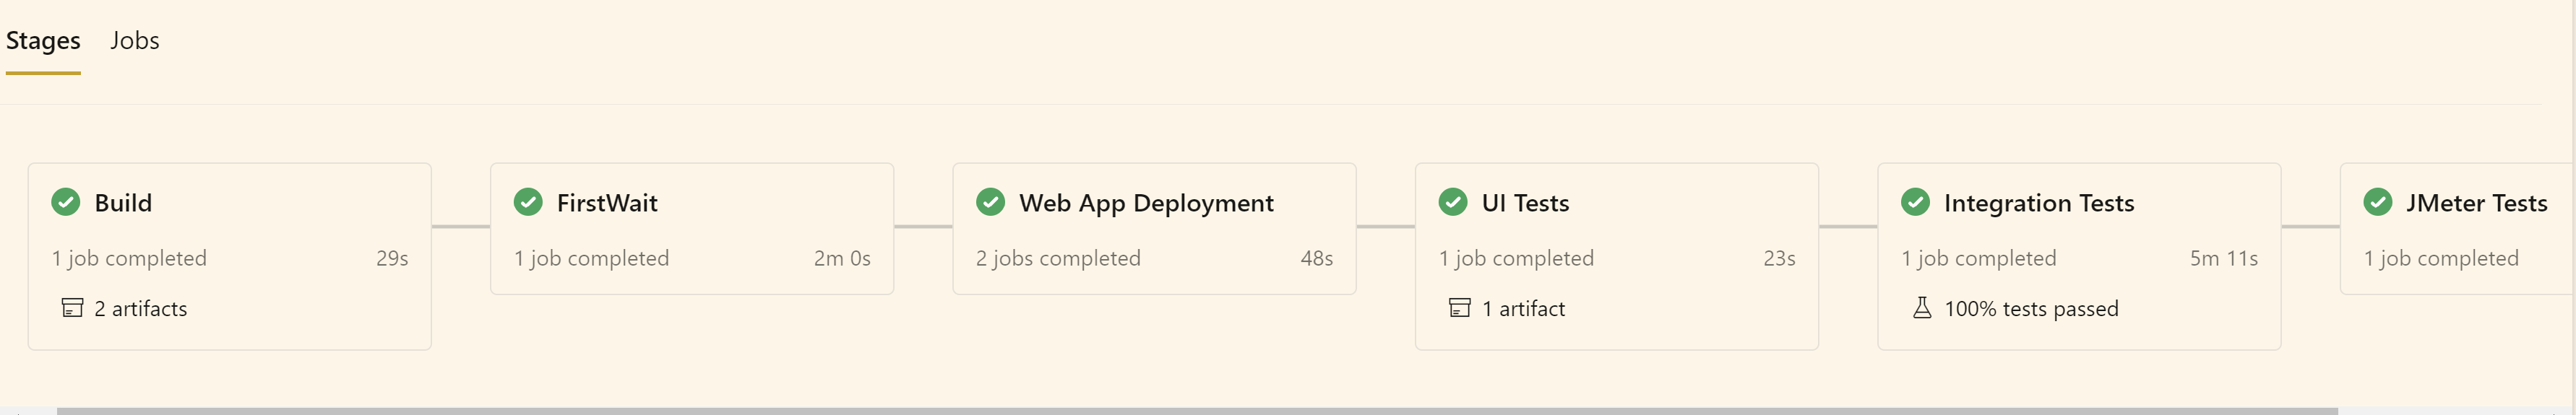2576x415 pixels.
Task: Click '1 job completed' in Integration Tests
Action: click(x=1978, y=258)
